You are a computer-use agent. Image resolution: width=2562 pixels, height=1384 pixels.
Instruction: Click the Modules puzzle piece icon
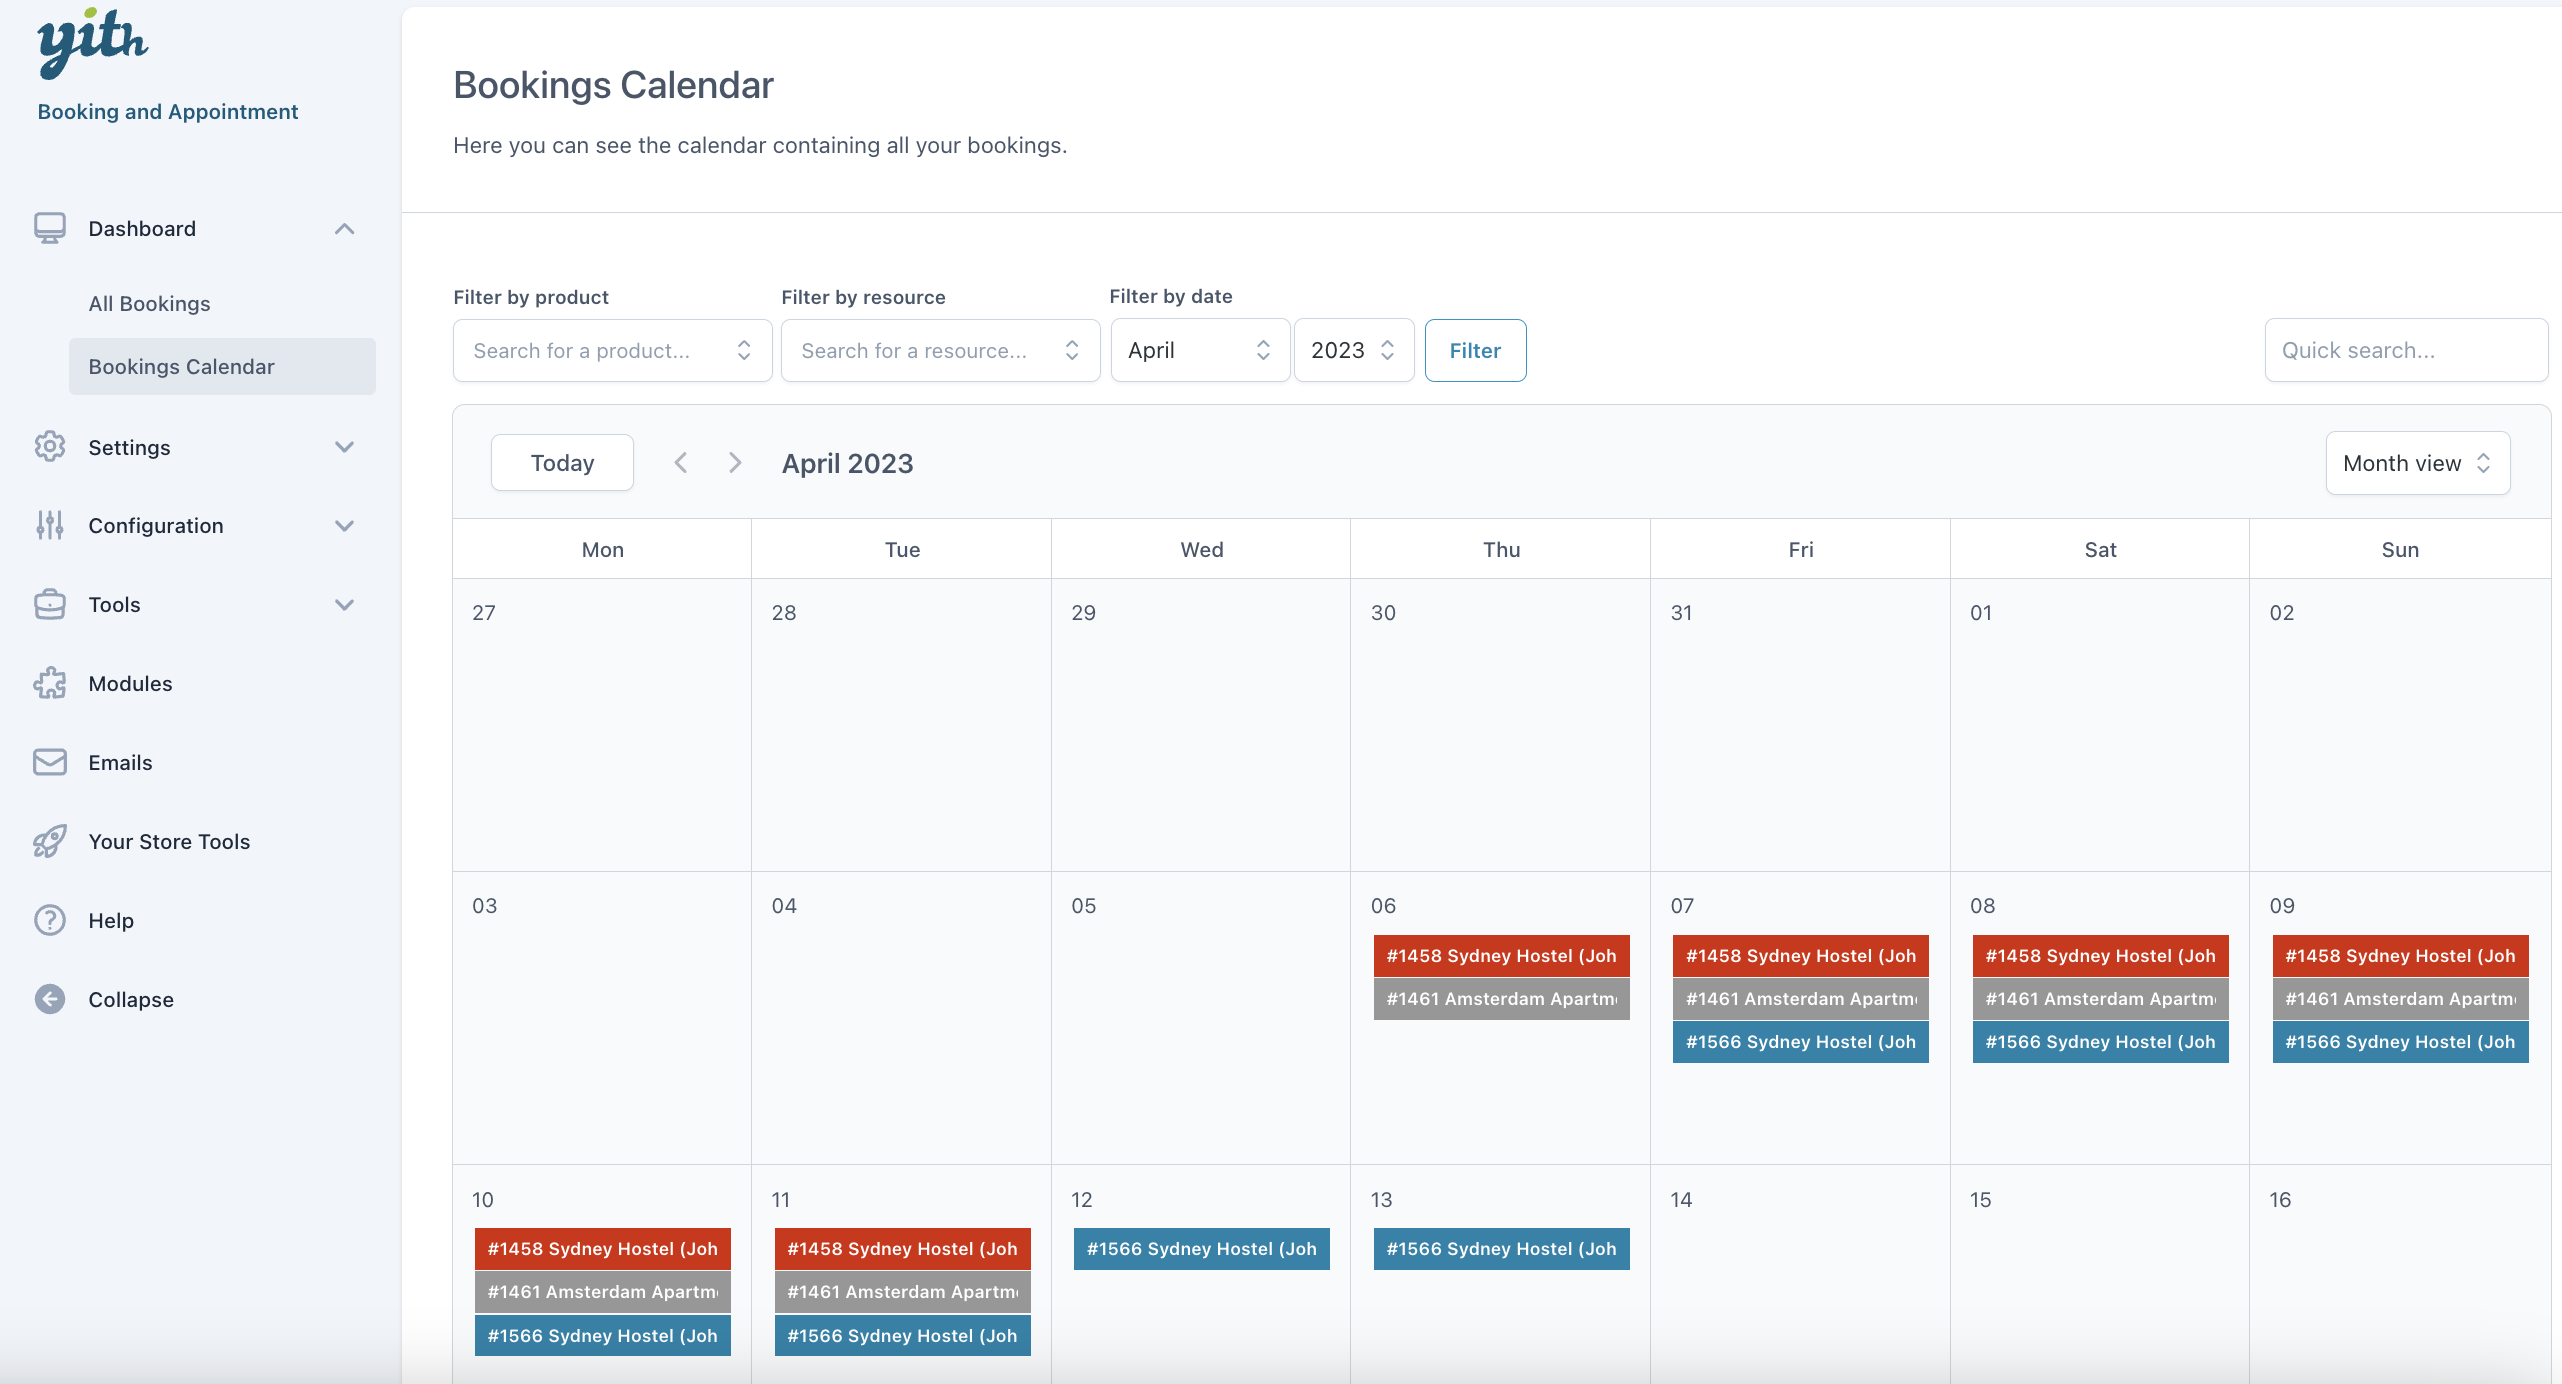coord(49,683)
